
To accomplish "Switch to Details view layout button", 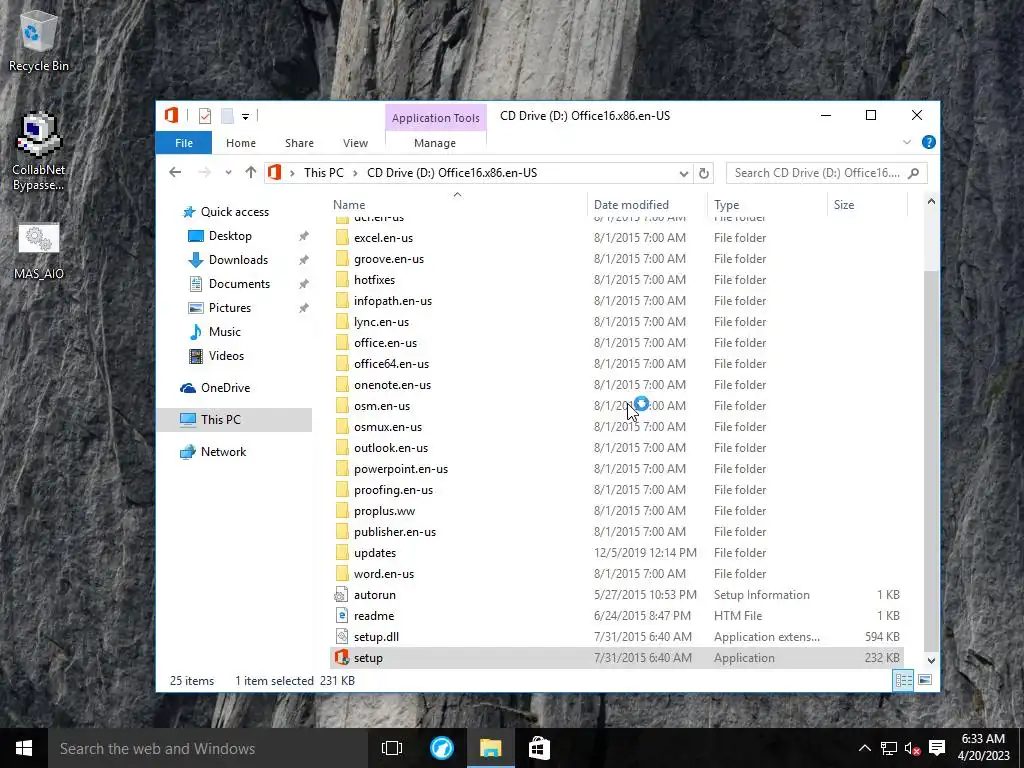I will click(x=903, y=680).
